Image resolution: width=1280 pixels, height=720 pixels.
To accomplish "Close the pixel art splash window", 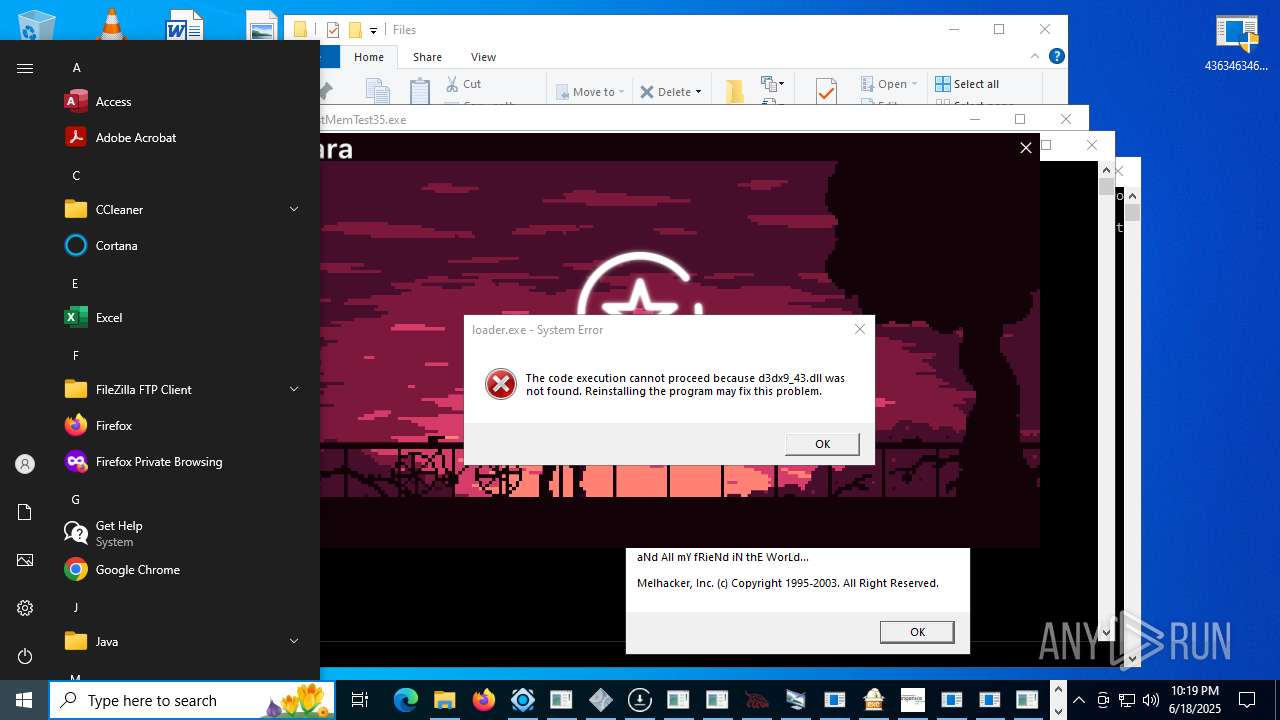I will click(x=1025, y=148).
